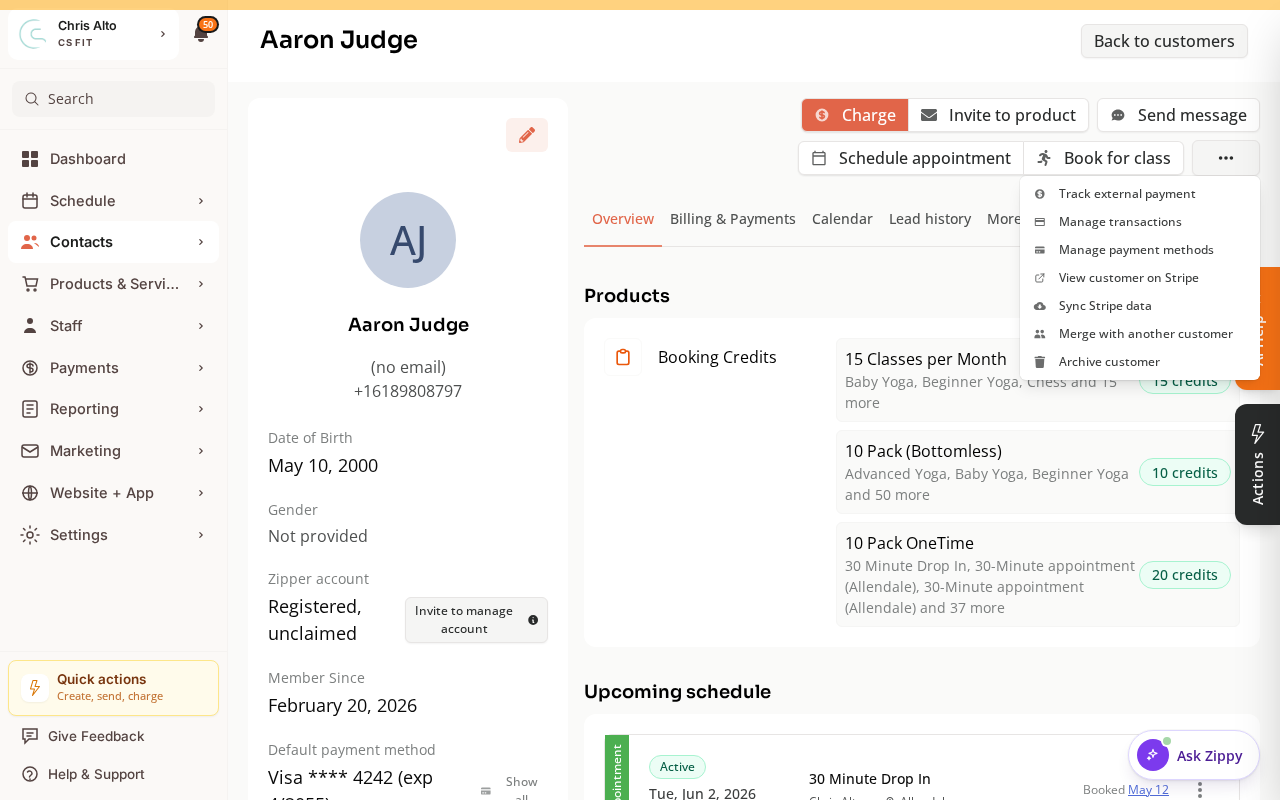Click the search magnifier icon
1280x800 pixels.
32,99
